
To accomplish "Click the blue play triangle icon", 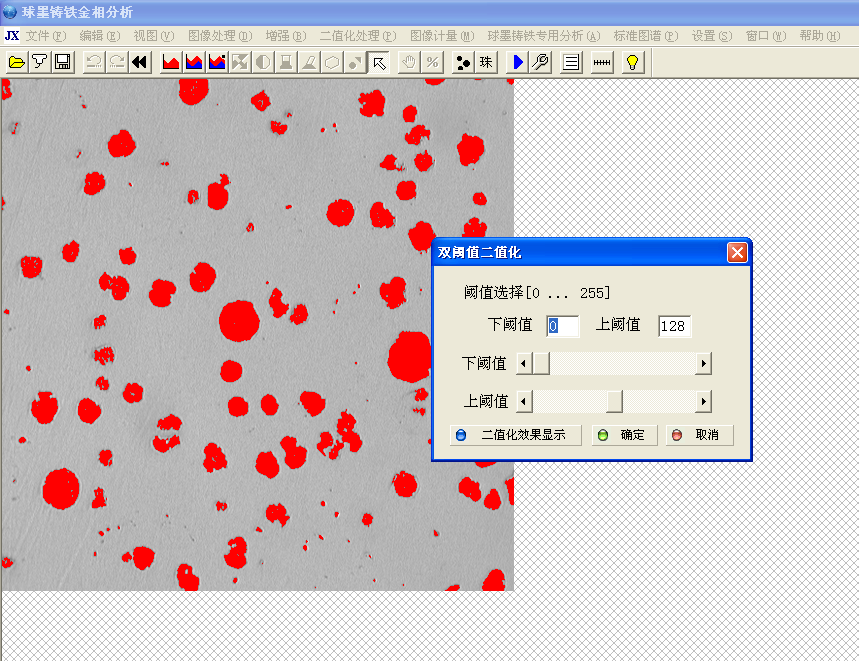I will click(x=517, y=62).
